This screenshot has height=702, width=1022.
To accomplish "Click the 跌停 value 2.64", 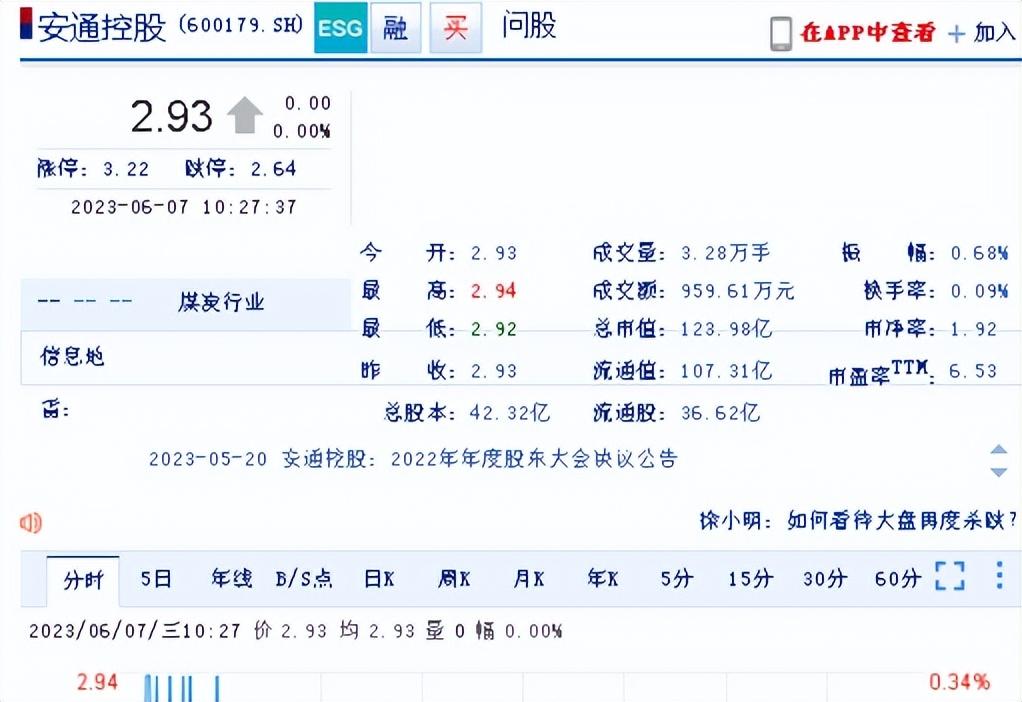I will (x=274, y=169).
